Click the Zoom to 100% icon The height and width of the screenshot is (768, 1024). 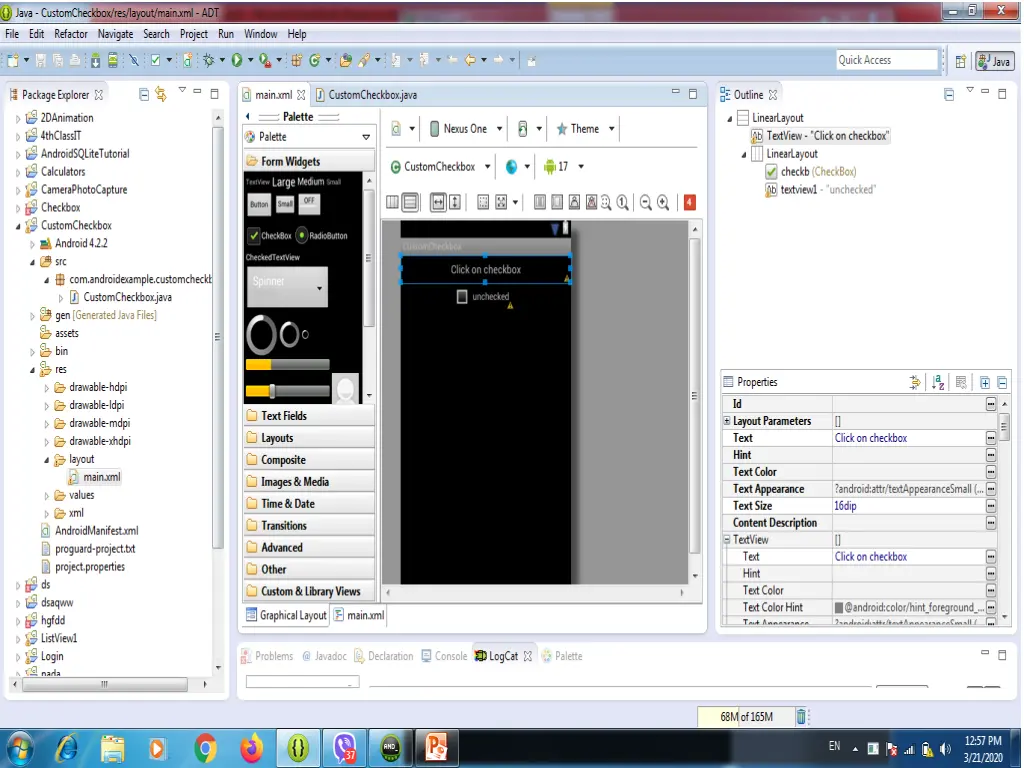click(622, 202)
